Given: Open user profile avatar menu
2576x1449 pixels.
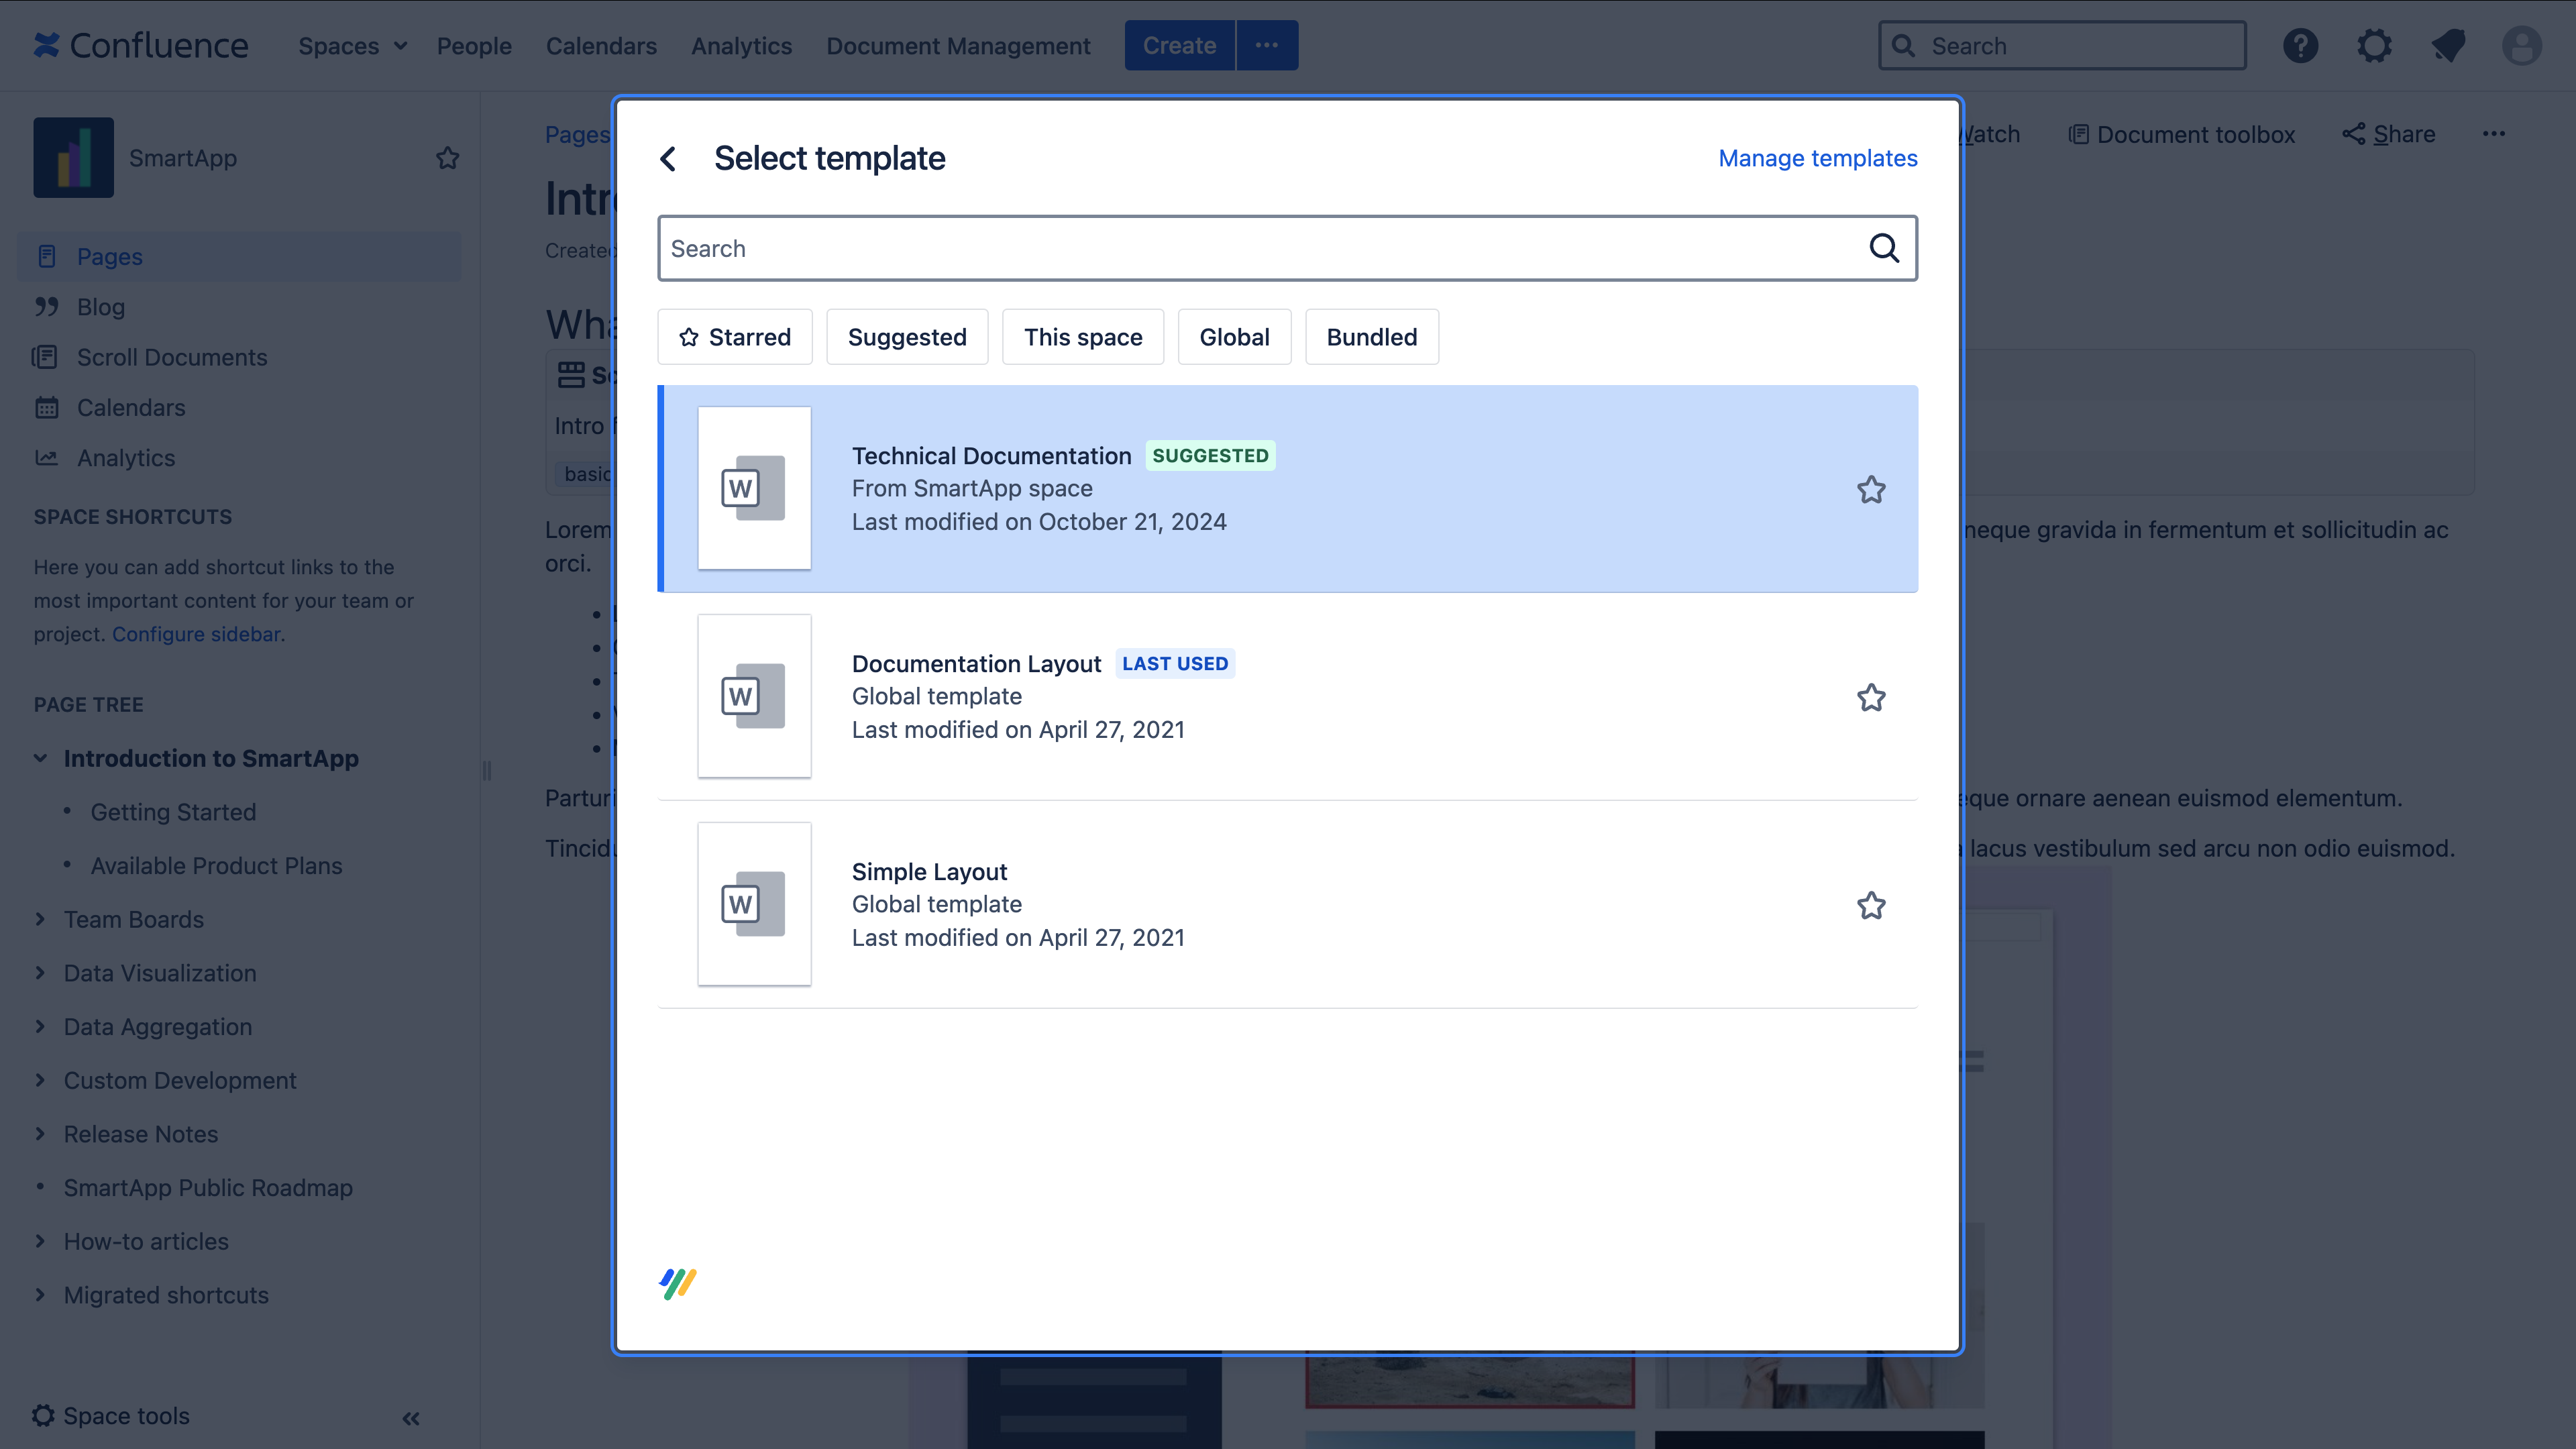Looking at the screenshot, I should point(2521,46).
